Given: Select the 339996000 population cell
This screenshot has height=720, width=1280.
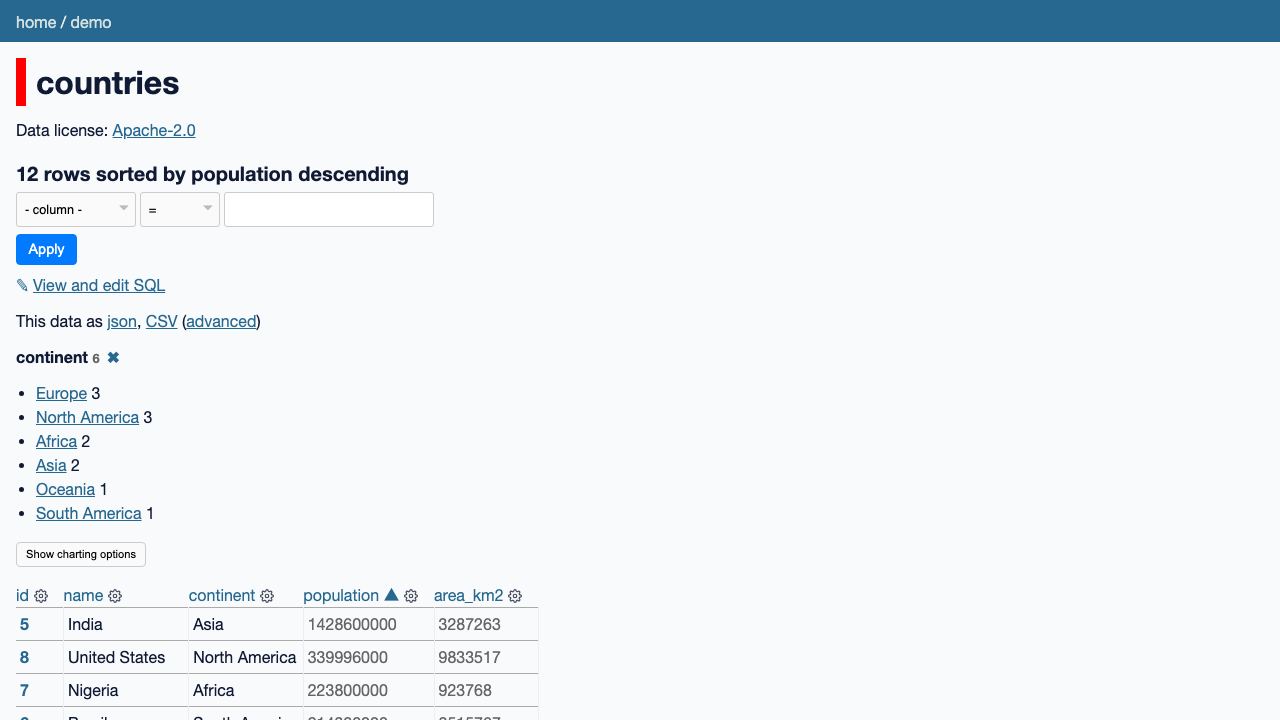Looking at the screenshot, I should (368, 657).
